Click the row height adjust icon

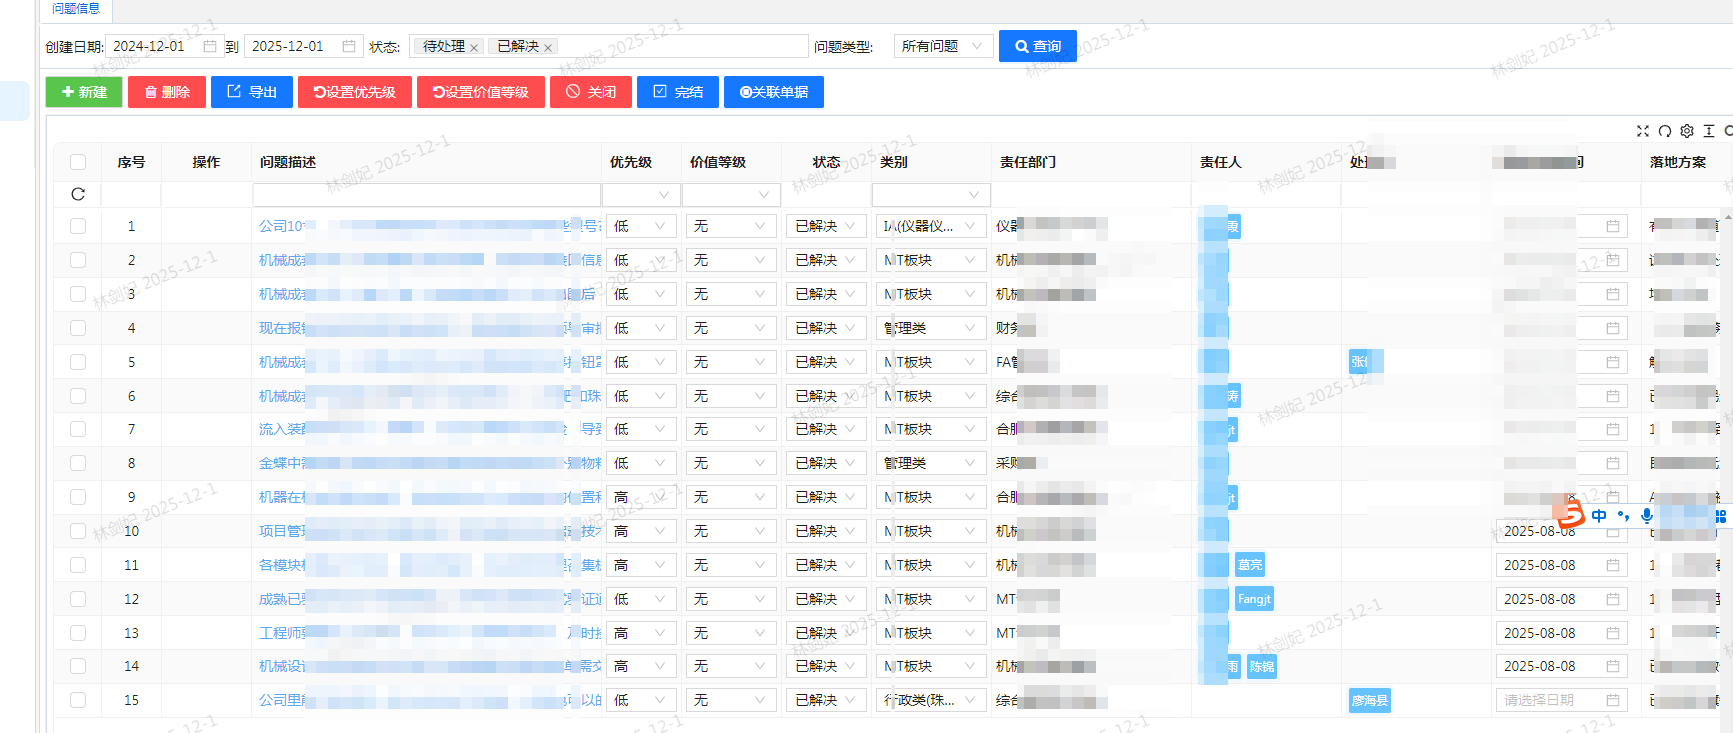(x=1709, y=131)
